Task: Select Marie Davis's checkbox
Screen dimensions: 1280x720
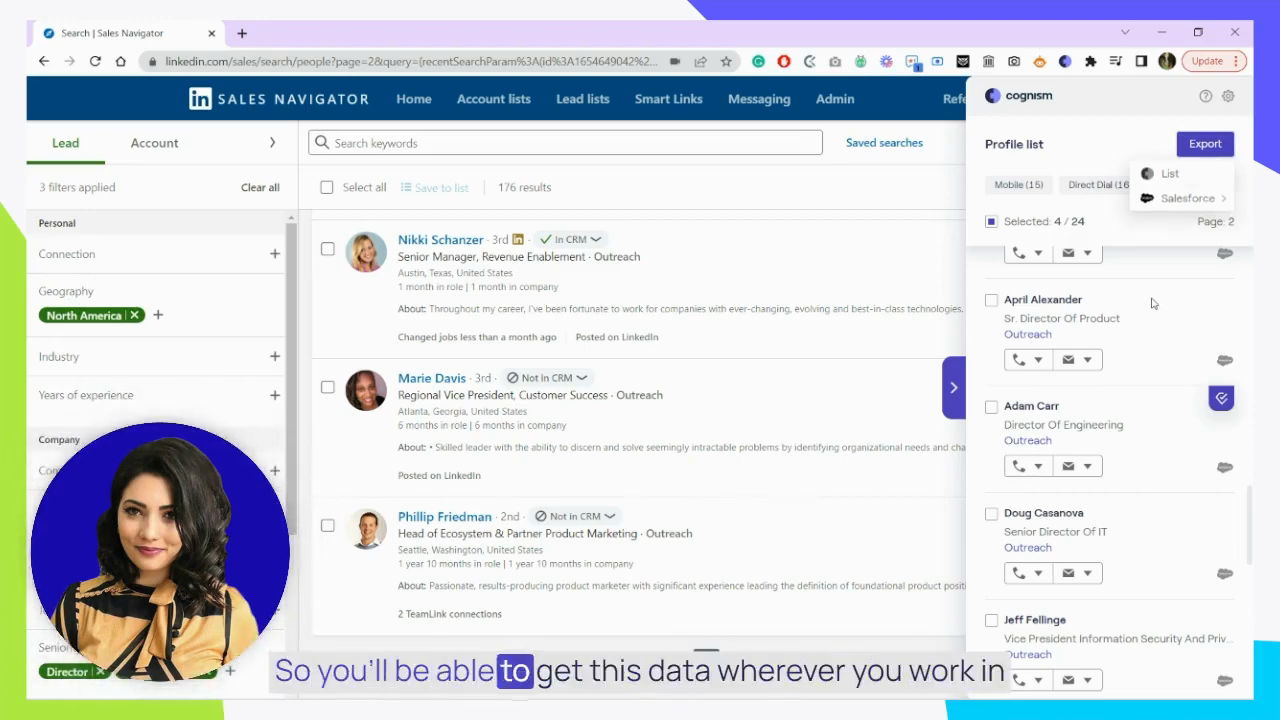Action: point(327,387)
